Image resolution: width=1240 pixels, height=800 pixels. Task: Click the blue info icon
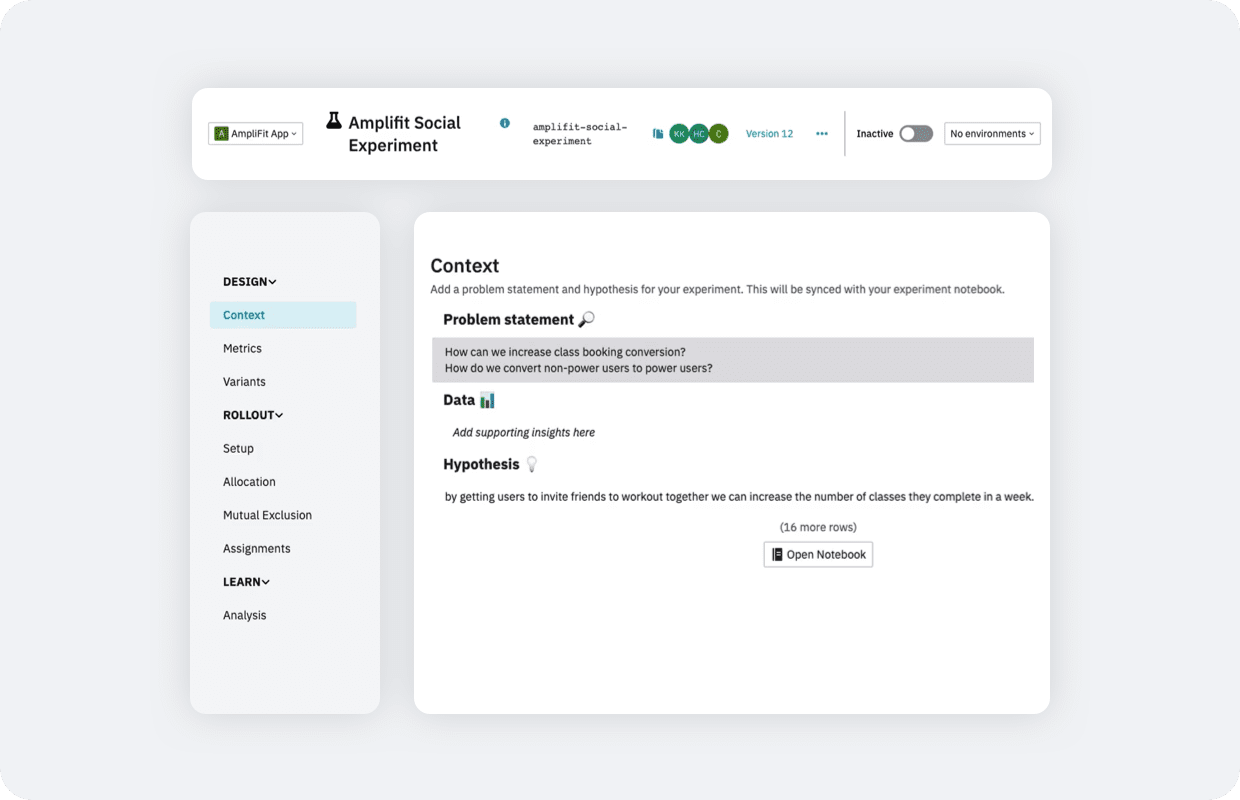[505, 123]
